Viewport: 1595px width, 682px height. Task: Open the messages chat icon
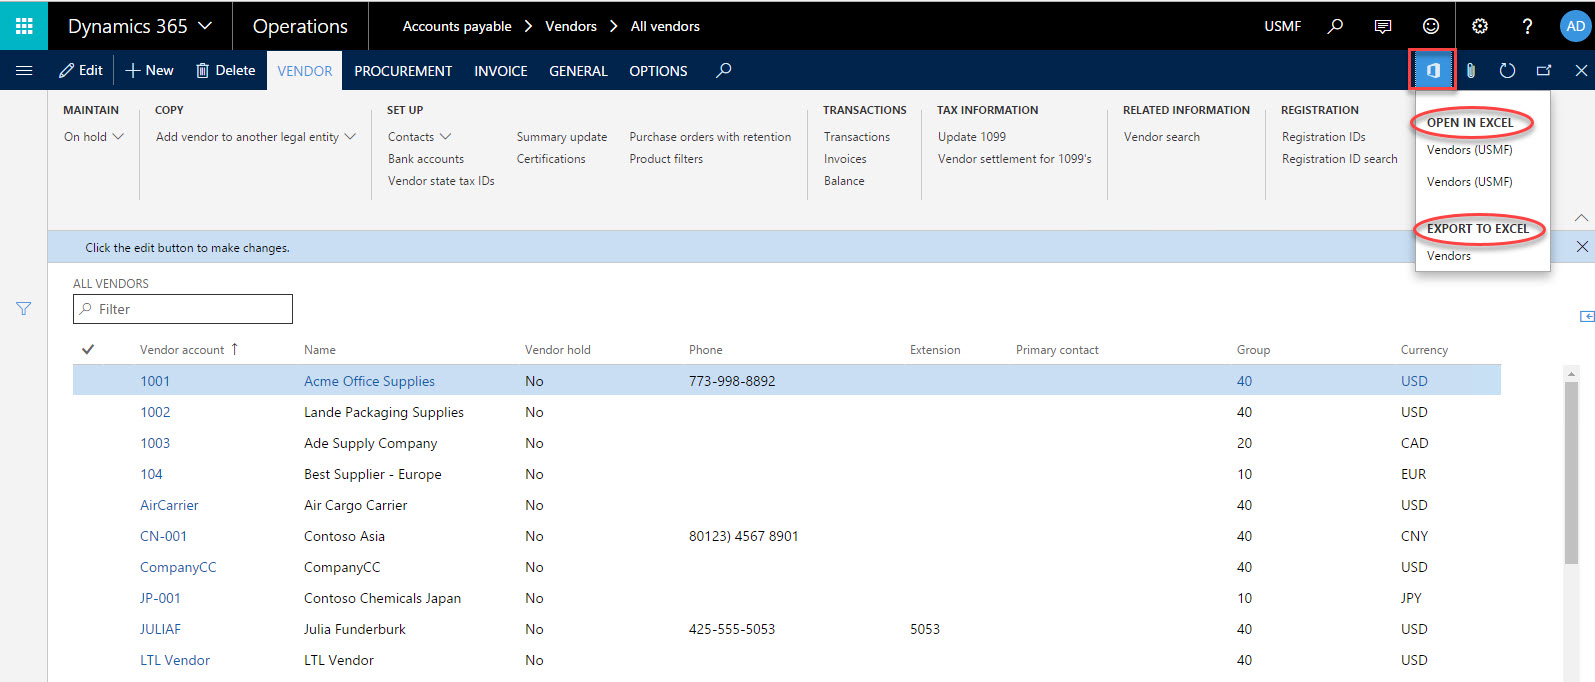pyautogui.click(x=1383, y=26)
